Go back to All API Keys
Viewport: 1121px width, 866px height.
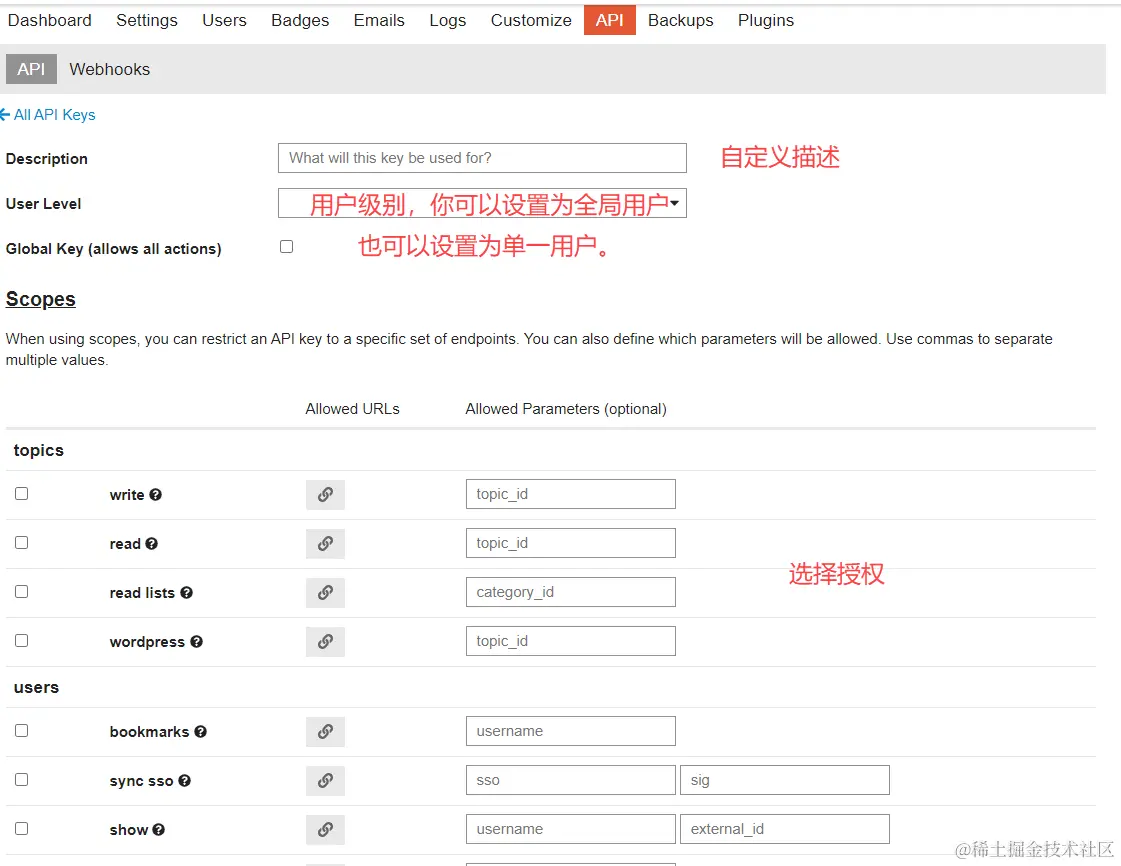[x=48, y=114]
